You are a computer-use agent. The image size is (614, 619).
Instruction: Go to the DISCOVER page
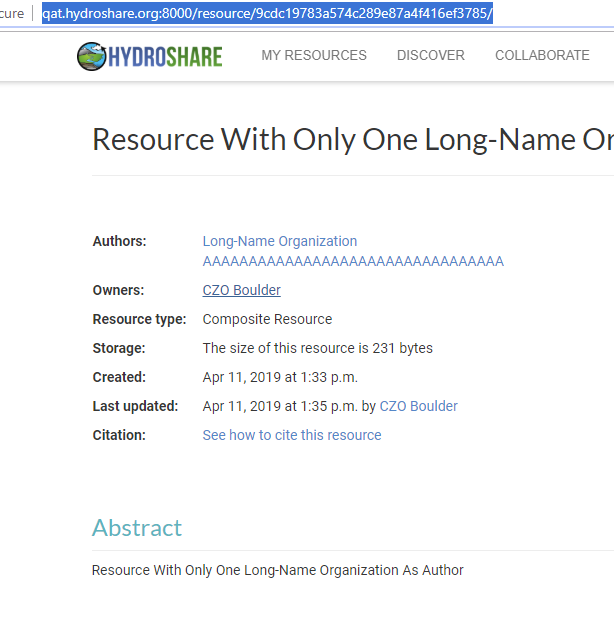(x=431, y=55)
